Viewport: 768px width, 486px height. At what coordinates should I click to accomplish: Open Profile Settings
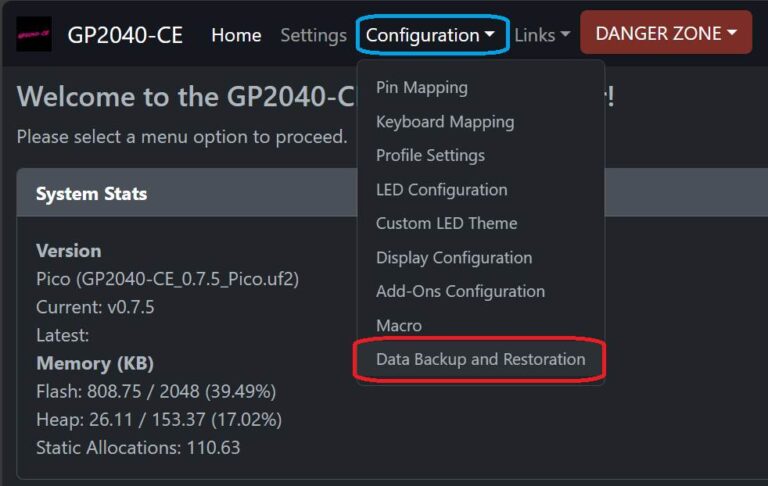(430, 155)
